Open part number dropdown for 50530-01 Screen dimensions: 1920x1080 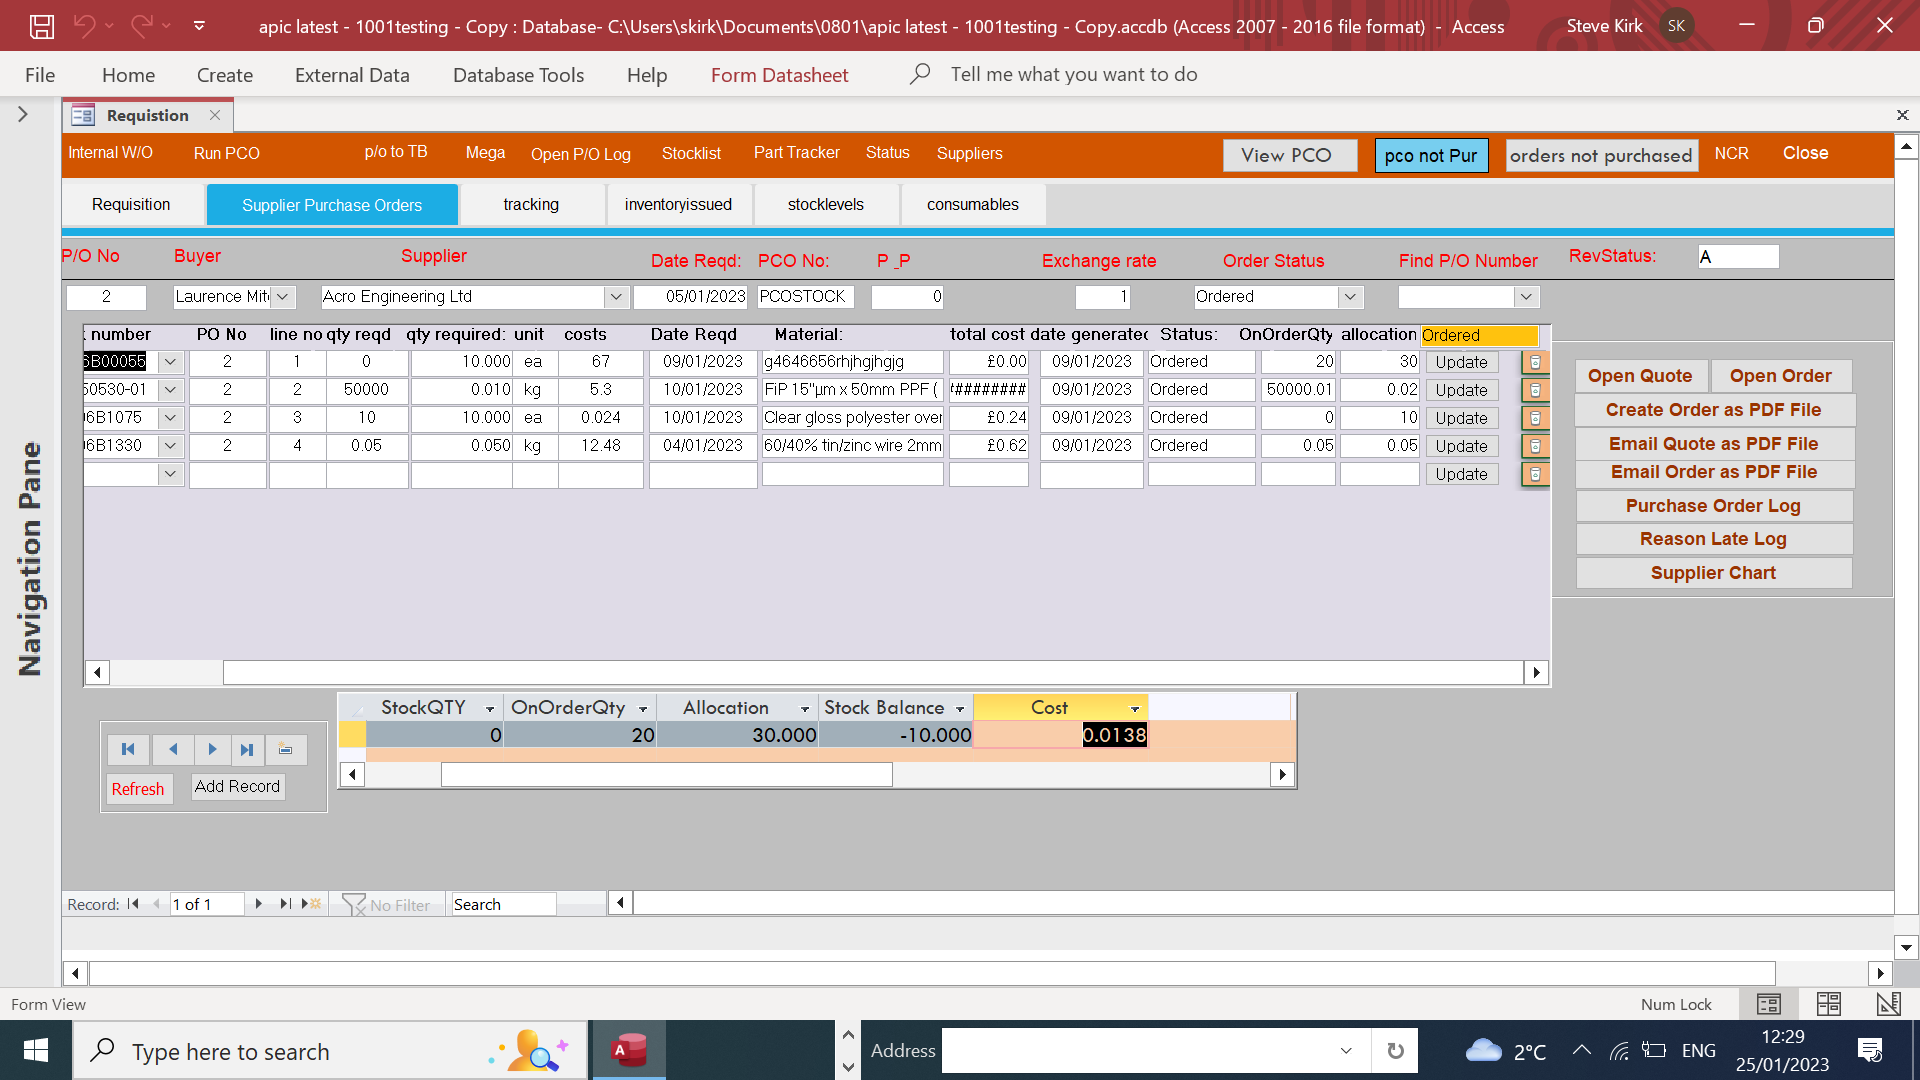click(x=171, y=390)
